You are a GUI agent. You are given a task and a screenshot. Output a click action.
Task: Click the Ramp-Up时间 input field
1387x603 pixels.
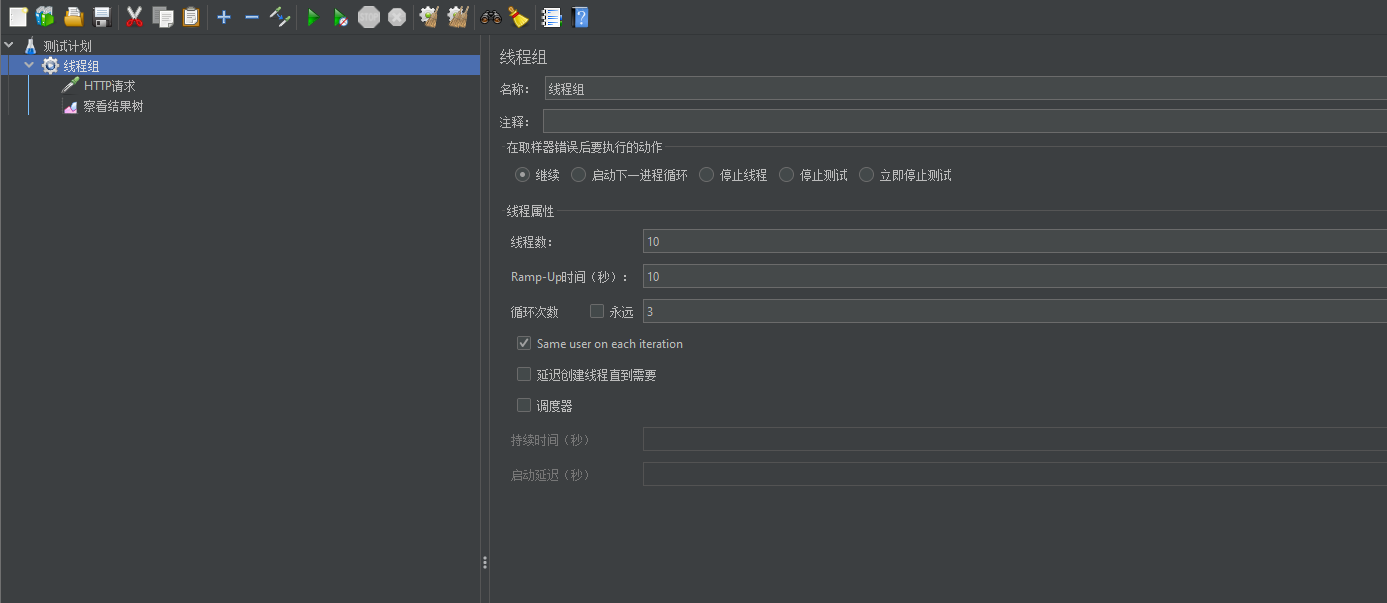coord(1015,276)
